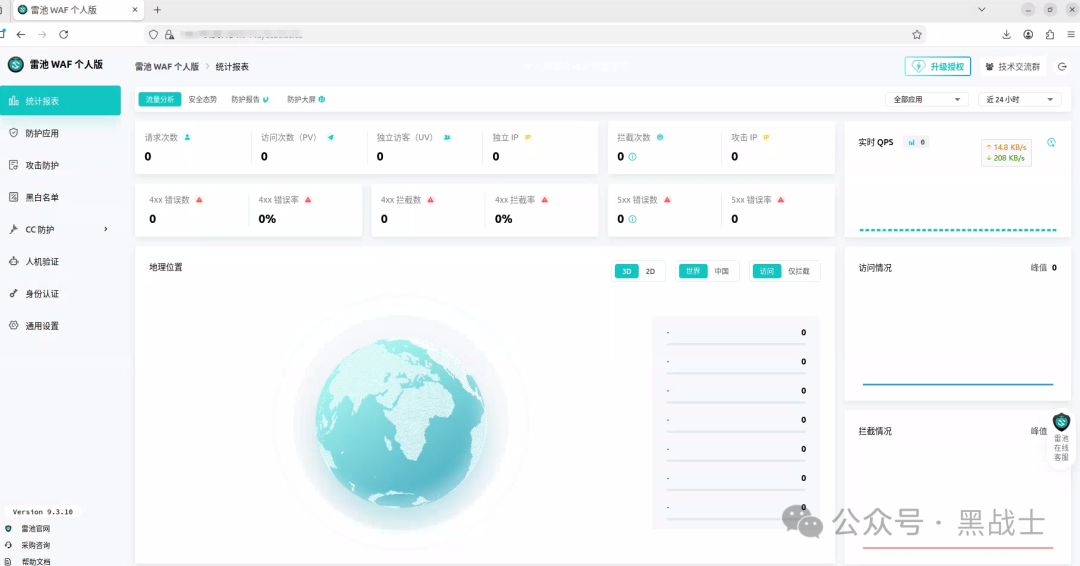
Task: Open a new browser tab
Action: click(x=157, y=10)
